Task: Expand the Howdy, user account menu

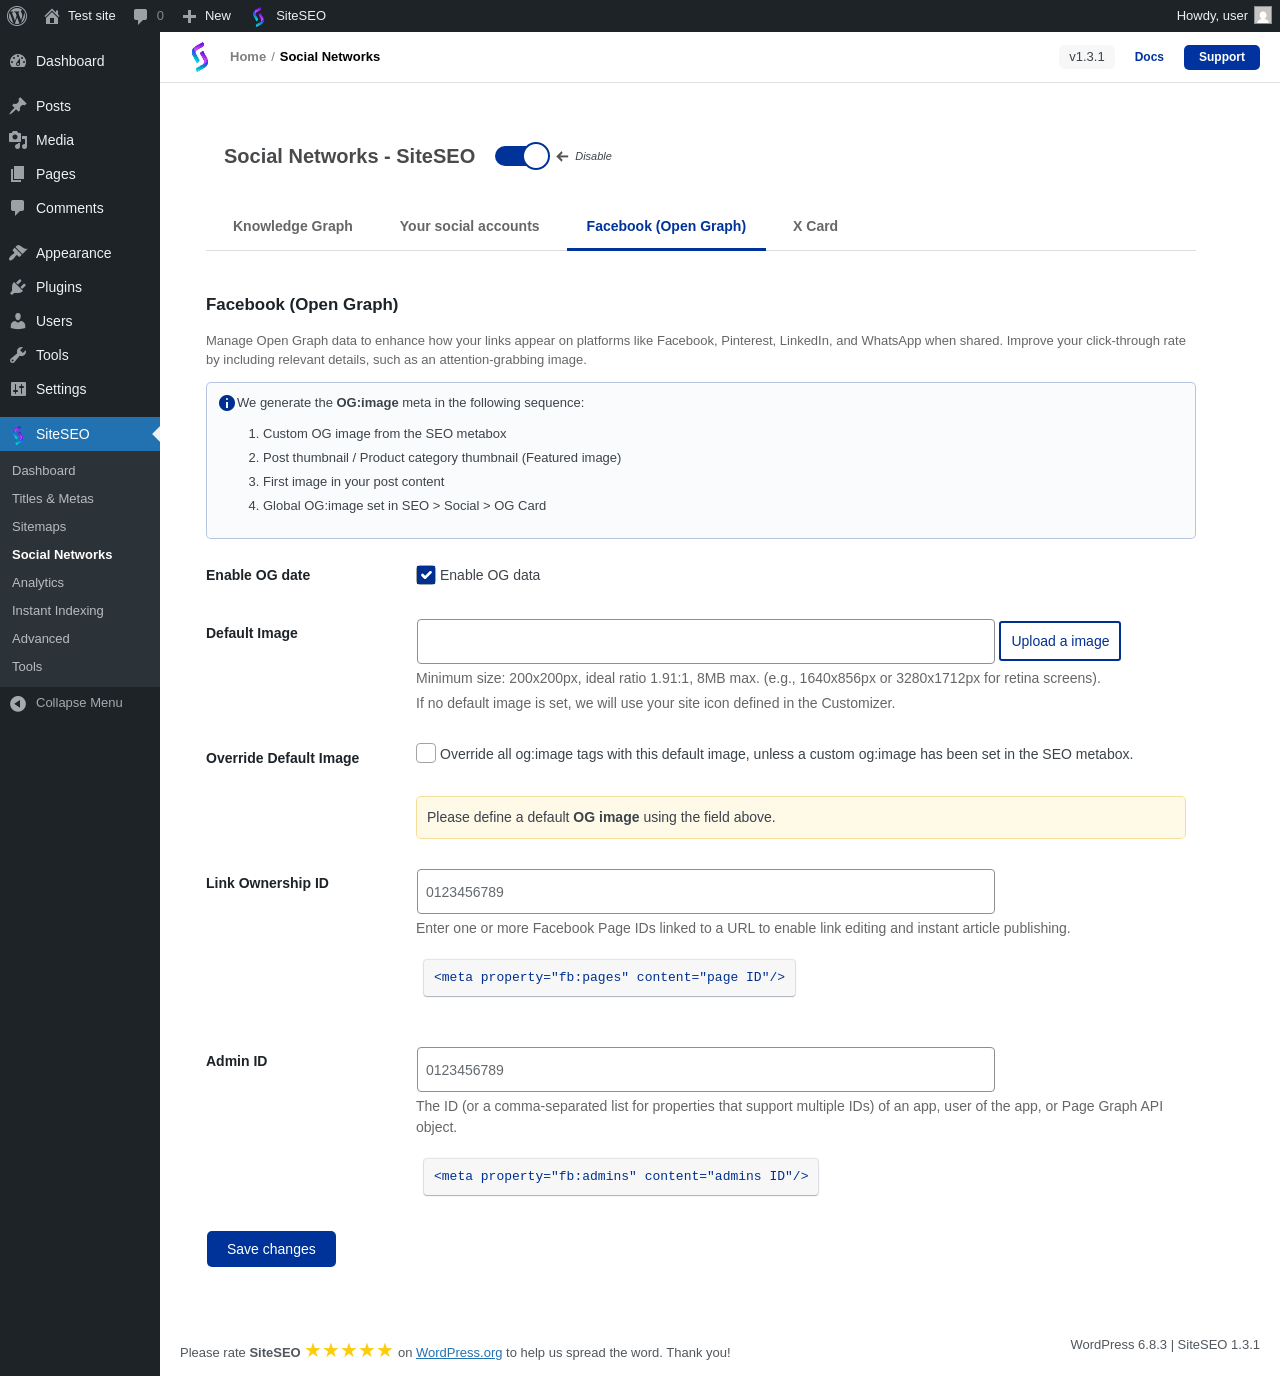Action: coord(1212,16)
